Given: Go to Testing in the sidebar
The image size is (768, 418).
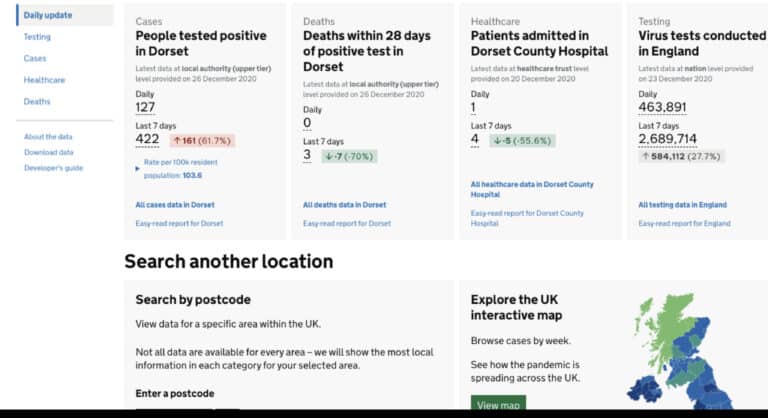Looking at the screenshot, I should tap(37, 37).
